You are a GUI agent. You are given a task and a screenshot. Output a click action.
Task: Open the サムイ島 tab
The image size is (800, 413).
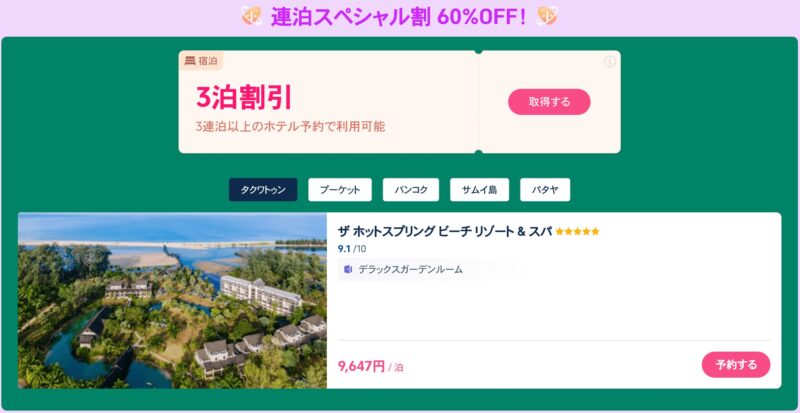479,190
